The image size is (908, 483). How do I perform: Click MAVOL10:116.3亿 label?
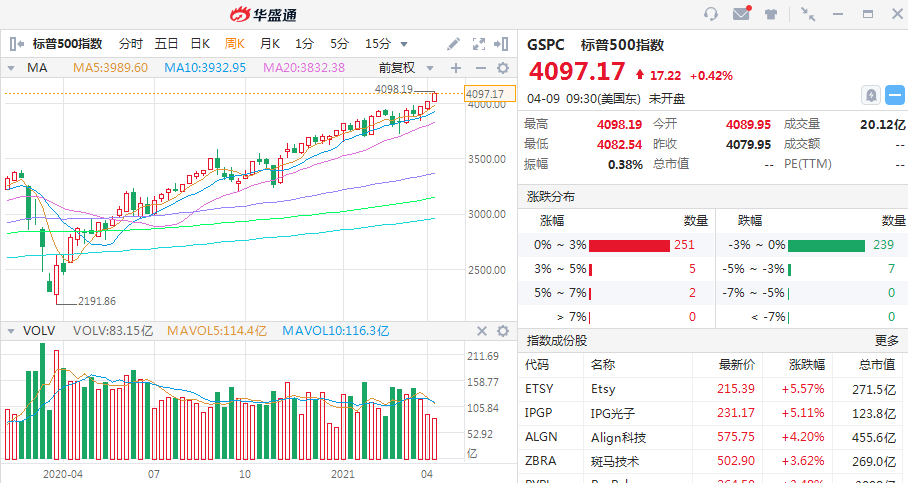click(336, 331)
